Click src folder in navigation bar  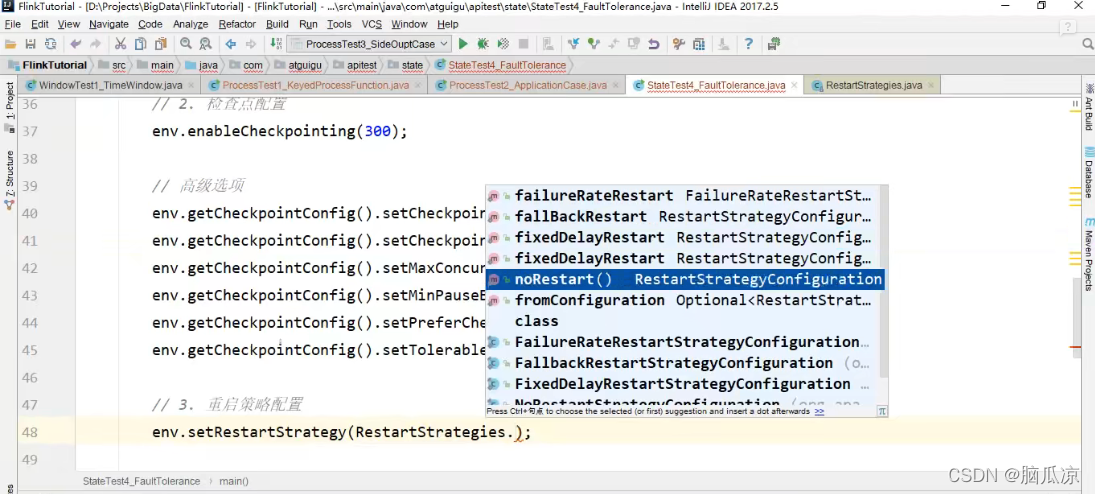pyautogui.click(x=112, y=65)
